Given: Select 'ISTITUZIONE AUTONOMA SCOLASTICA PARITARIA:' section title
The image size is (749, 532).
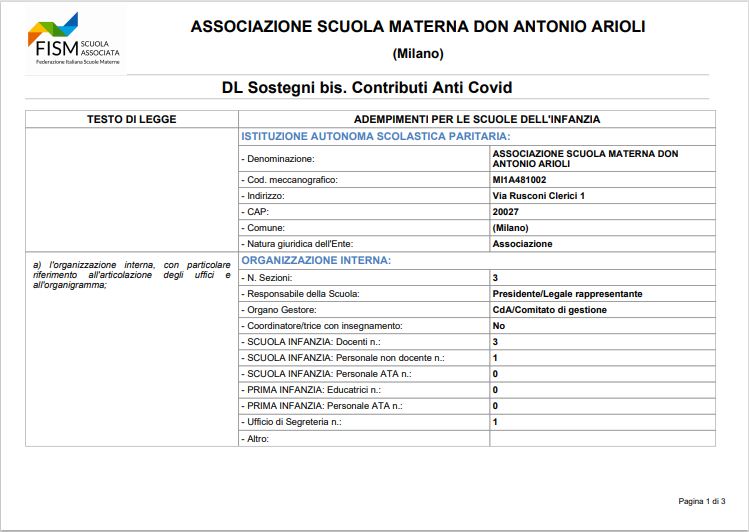Looking at the screenshot, I should tap(376, 137).
